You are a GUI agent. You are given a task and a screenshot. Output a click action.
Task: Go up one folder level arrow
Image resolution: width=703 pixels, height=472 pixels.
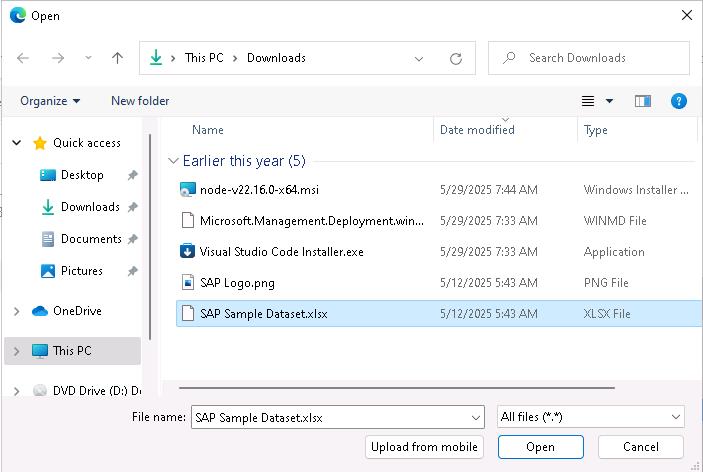coord(117,58)
